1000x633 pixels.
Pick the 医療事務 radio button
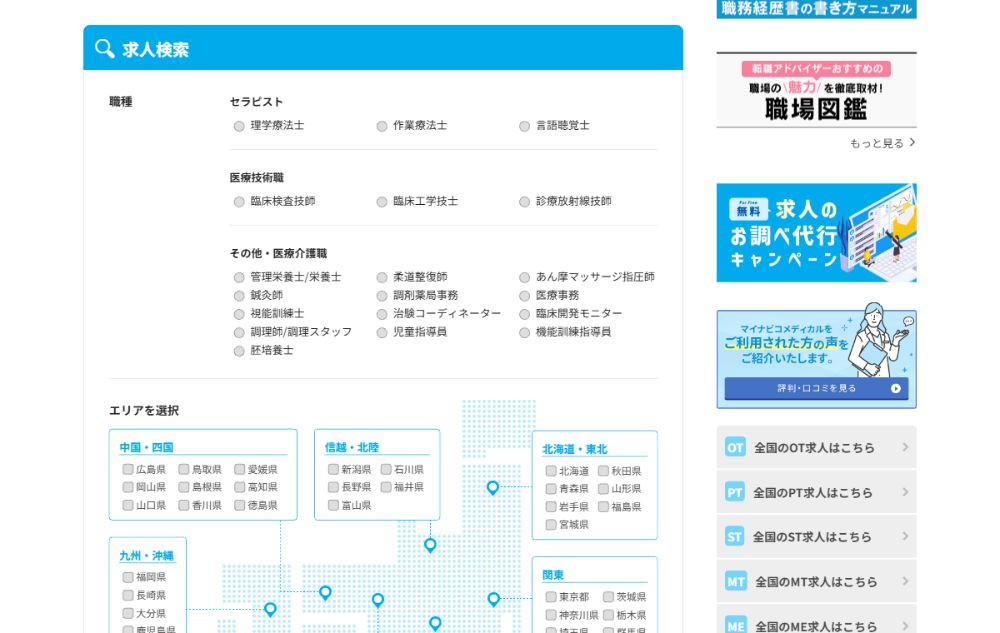tap(524, 296)
